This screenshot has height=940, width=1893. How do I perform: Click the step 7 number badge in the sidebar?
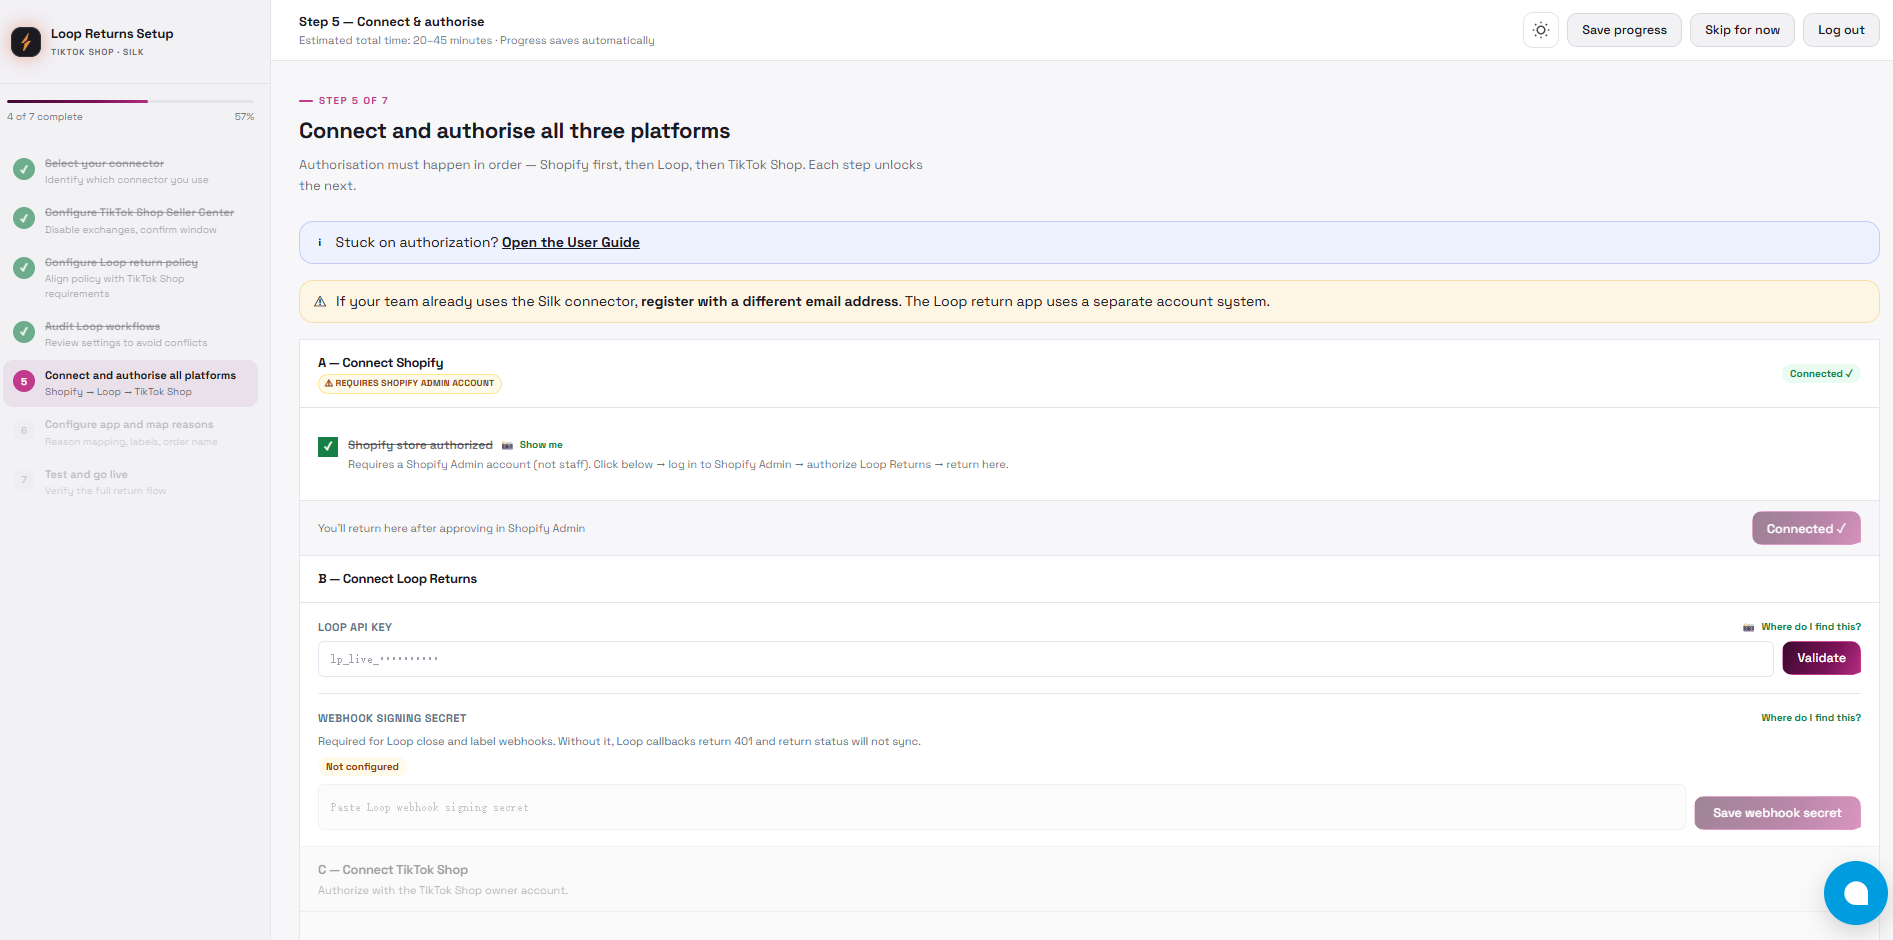[24, 480]
